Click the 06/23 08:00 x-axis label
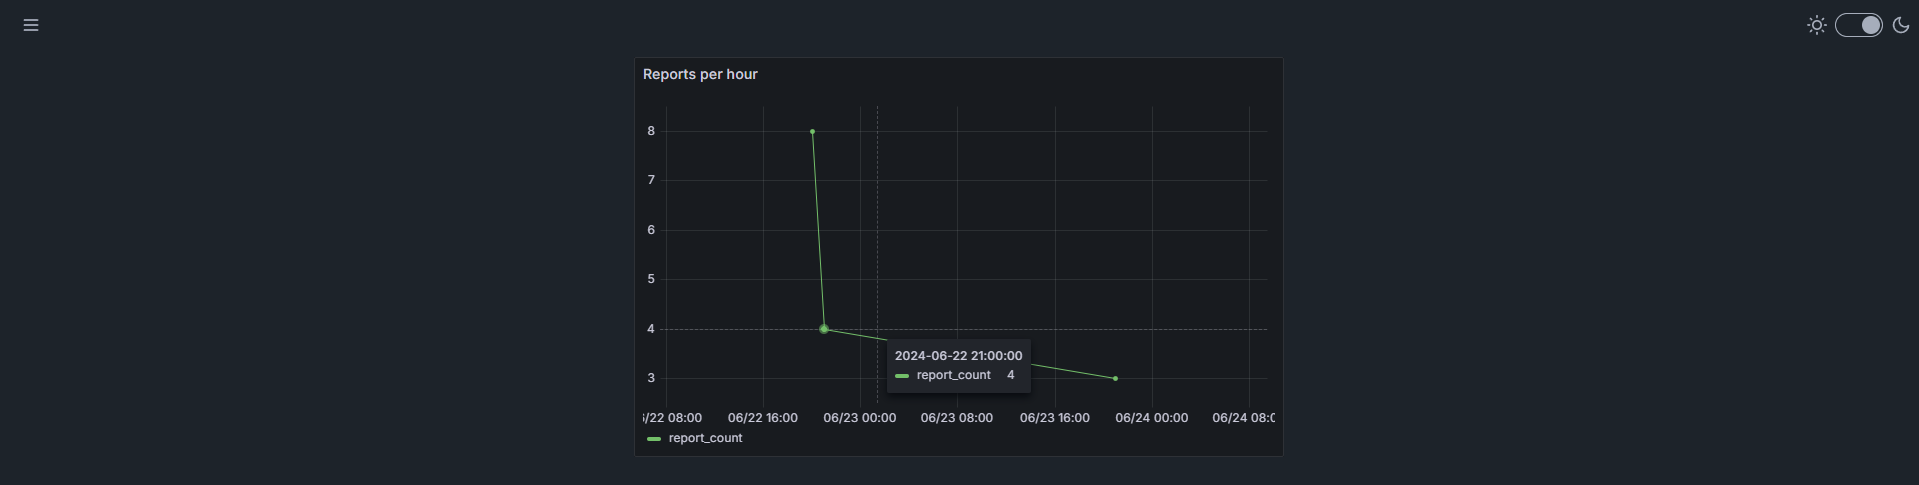Image resolution: width=1919 pixels, height=485 pixels. tap(956, 418)
